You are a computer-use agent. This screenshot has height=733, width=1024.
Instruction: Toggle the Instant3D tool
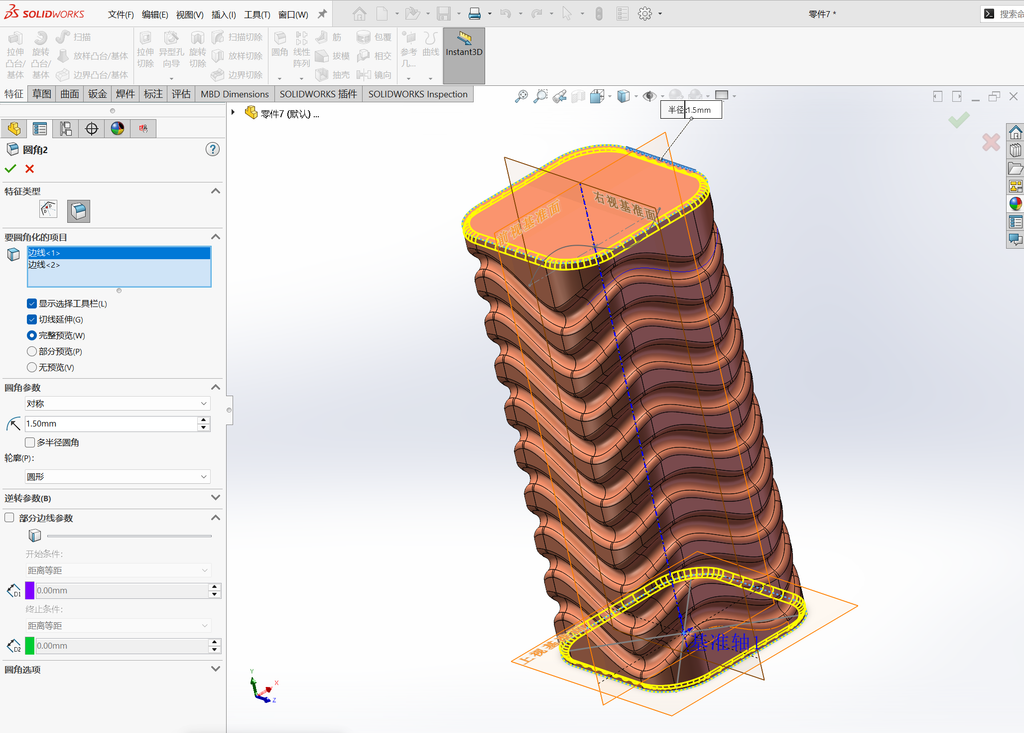click(464, 56)
